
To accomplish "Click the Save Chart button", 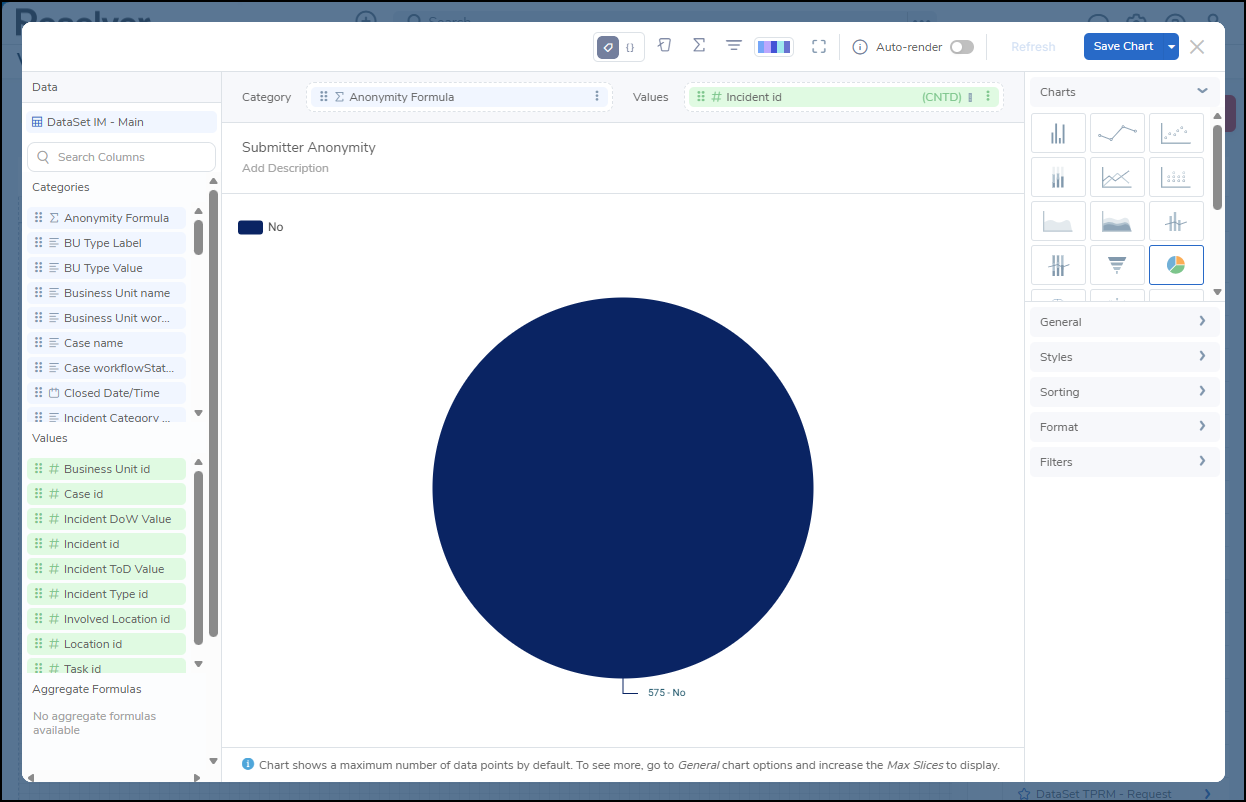I will point(1123,47).
